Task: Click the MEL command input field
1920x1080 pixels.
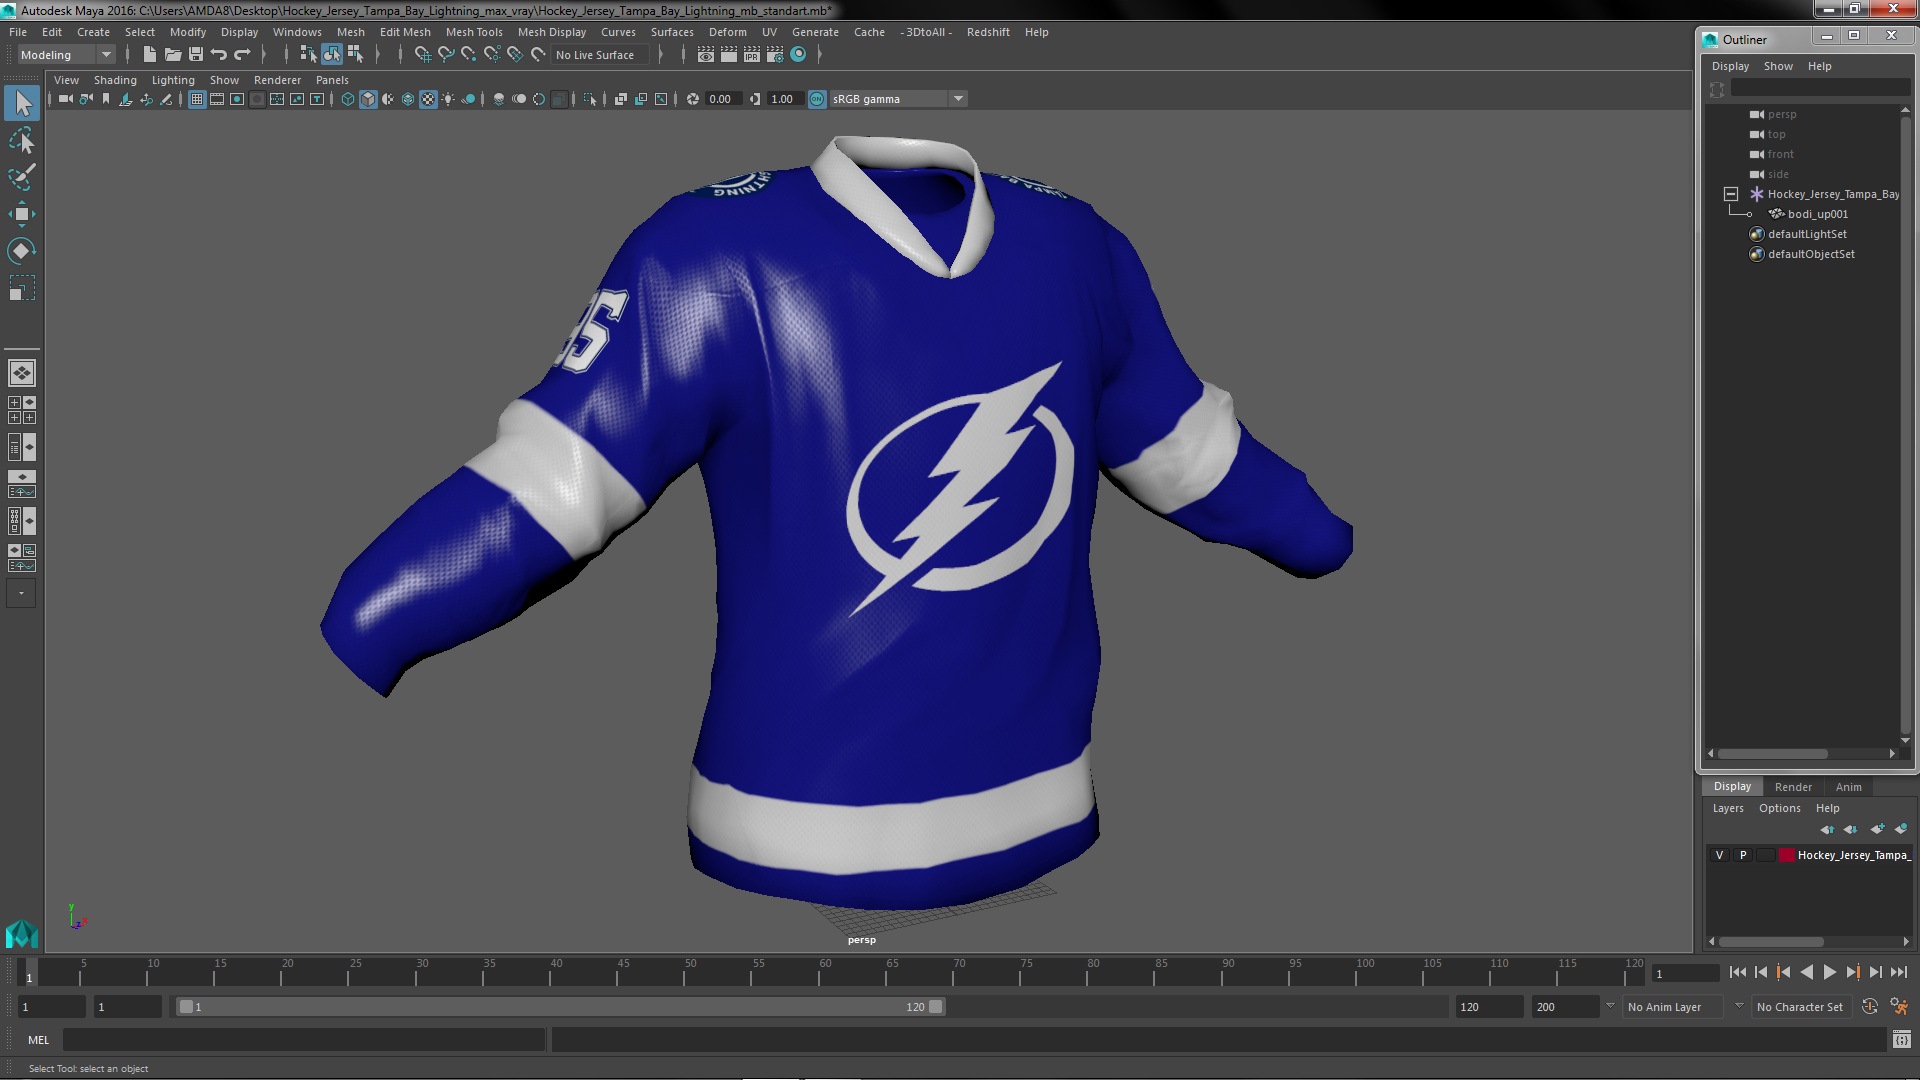Action: [x=304, y=1040]
